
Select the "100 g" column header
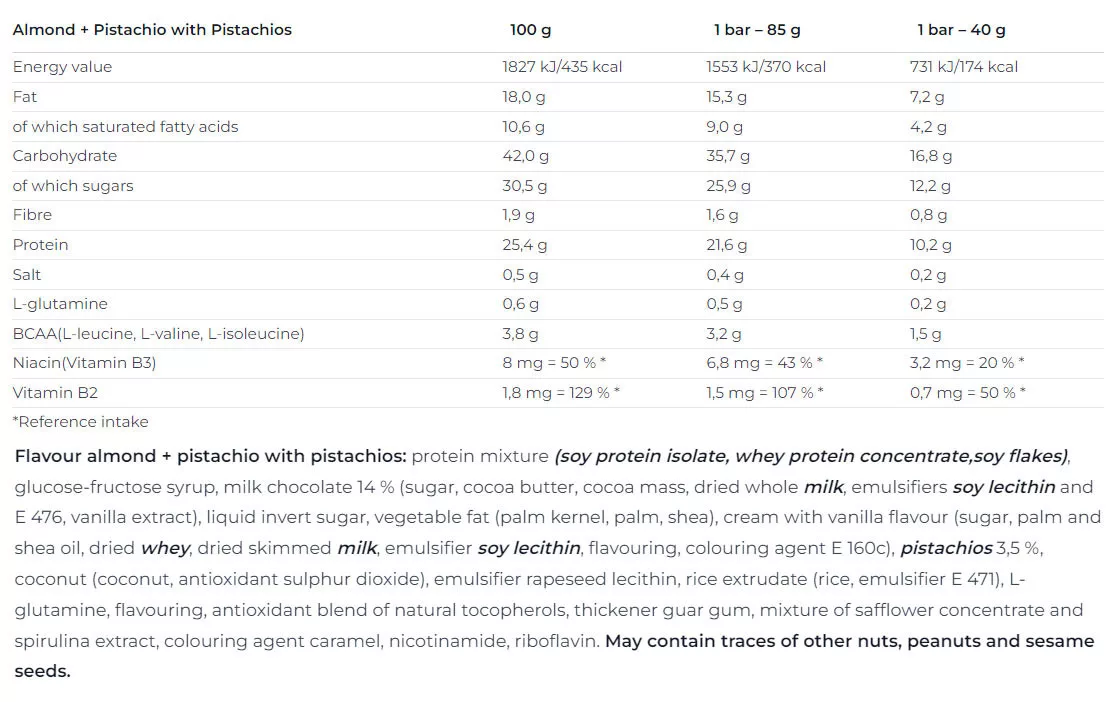530,30
